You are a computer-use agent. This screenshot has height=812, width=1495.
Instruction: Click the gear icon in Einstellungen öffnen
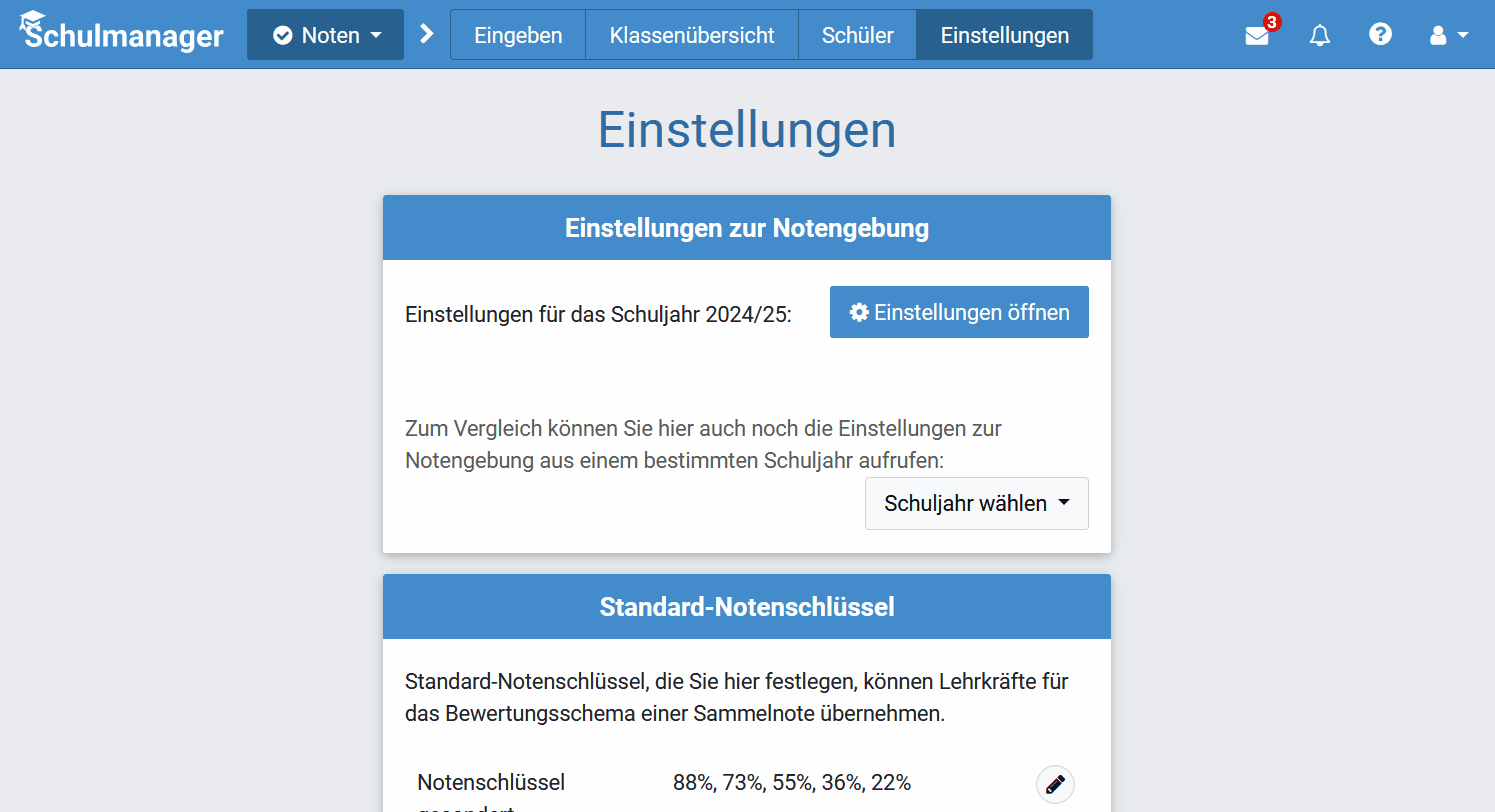tap(859, 312)
